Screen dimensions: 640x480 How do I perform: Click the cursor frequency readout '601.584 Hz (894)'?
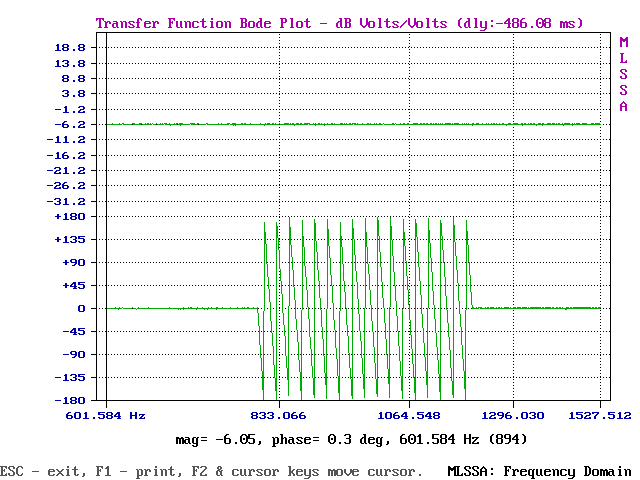(x=463, y=440)
